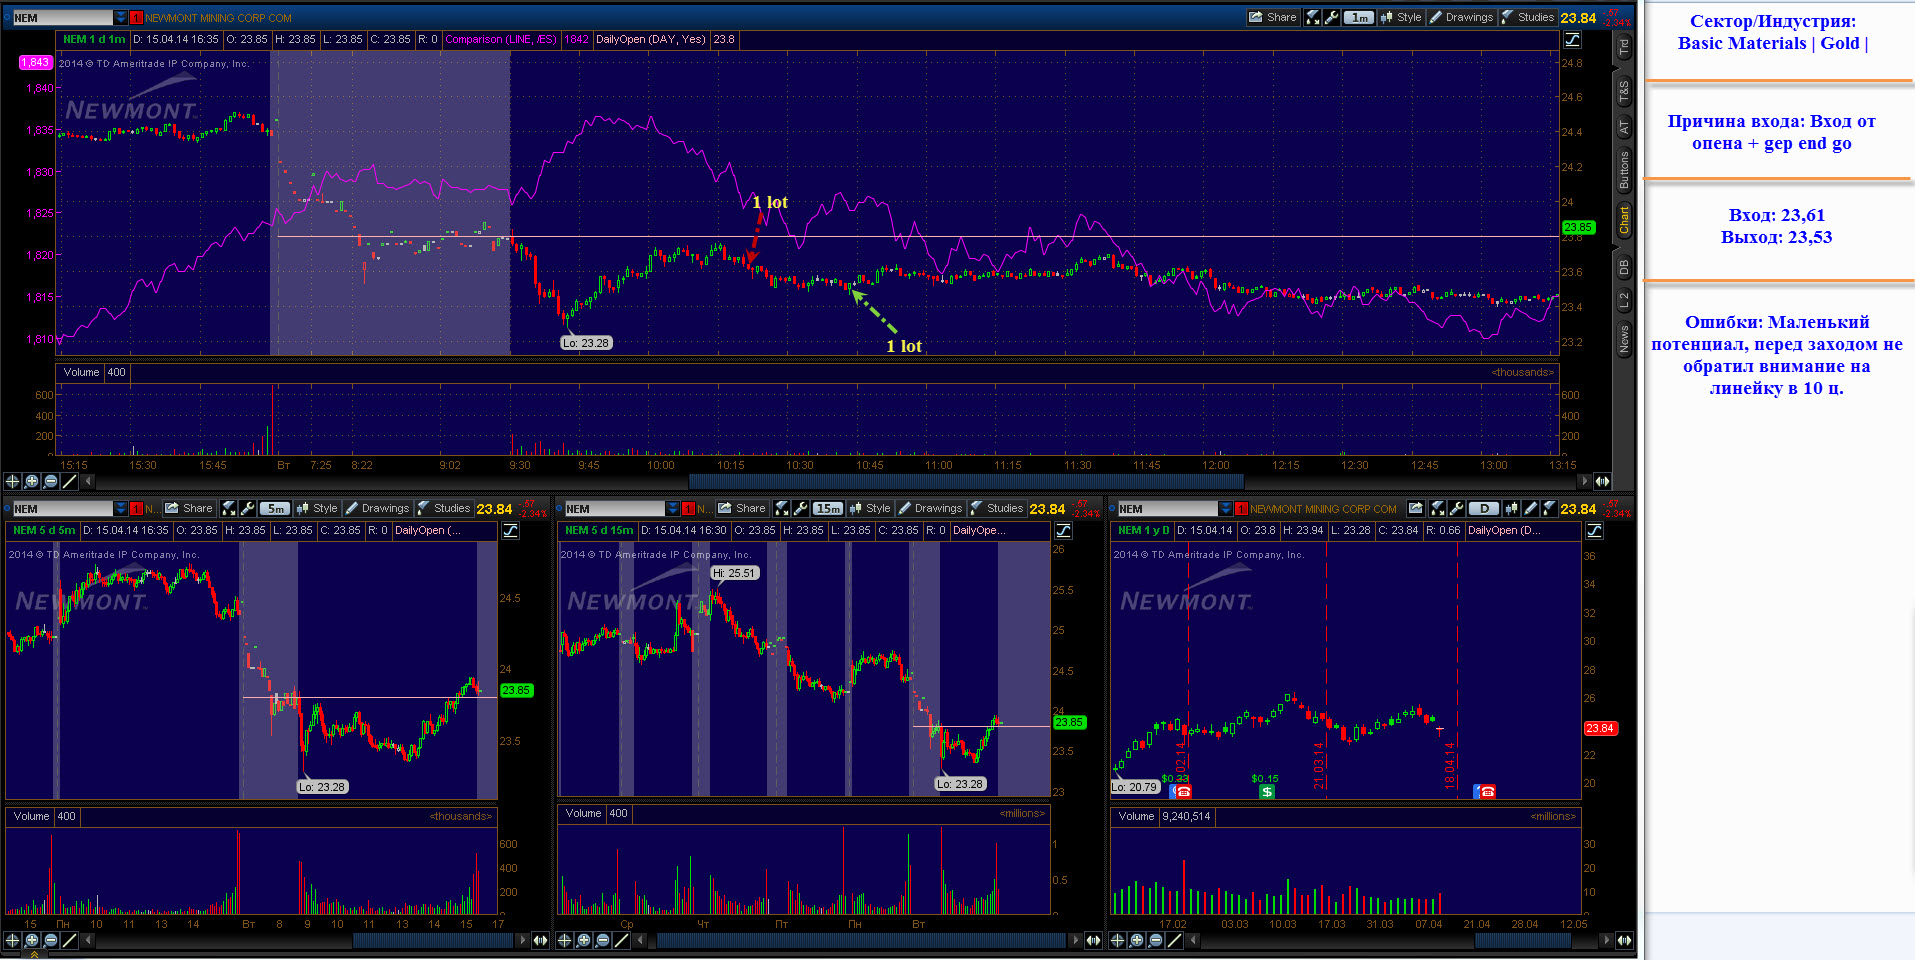The height and width of the screenshot is (960, 1915).
Task: Select line drawing tool under top chart
Action: [x=70, y=481]
